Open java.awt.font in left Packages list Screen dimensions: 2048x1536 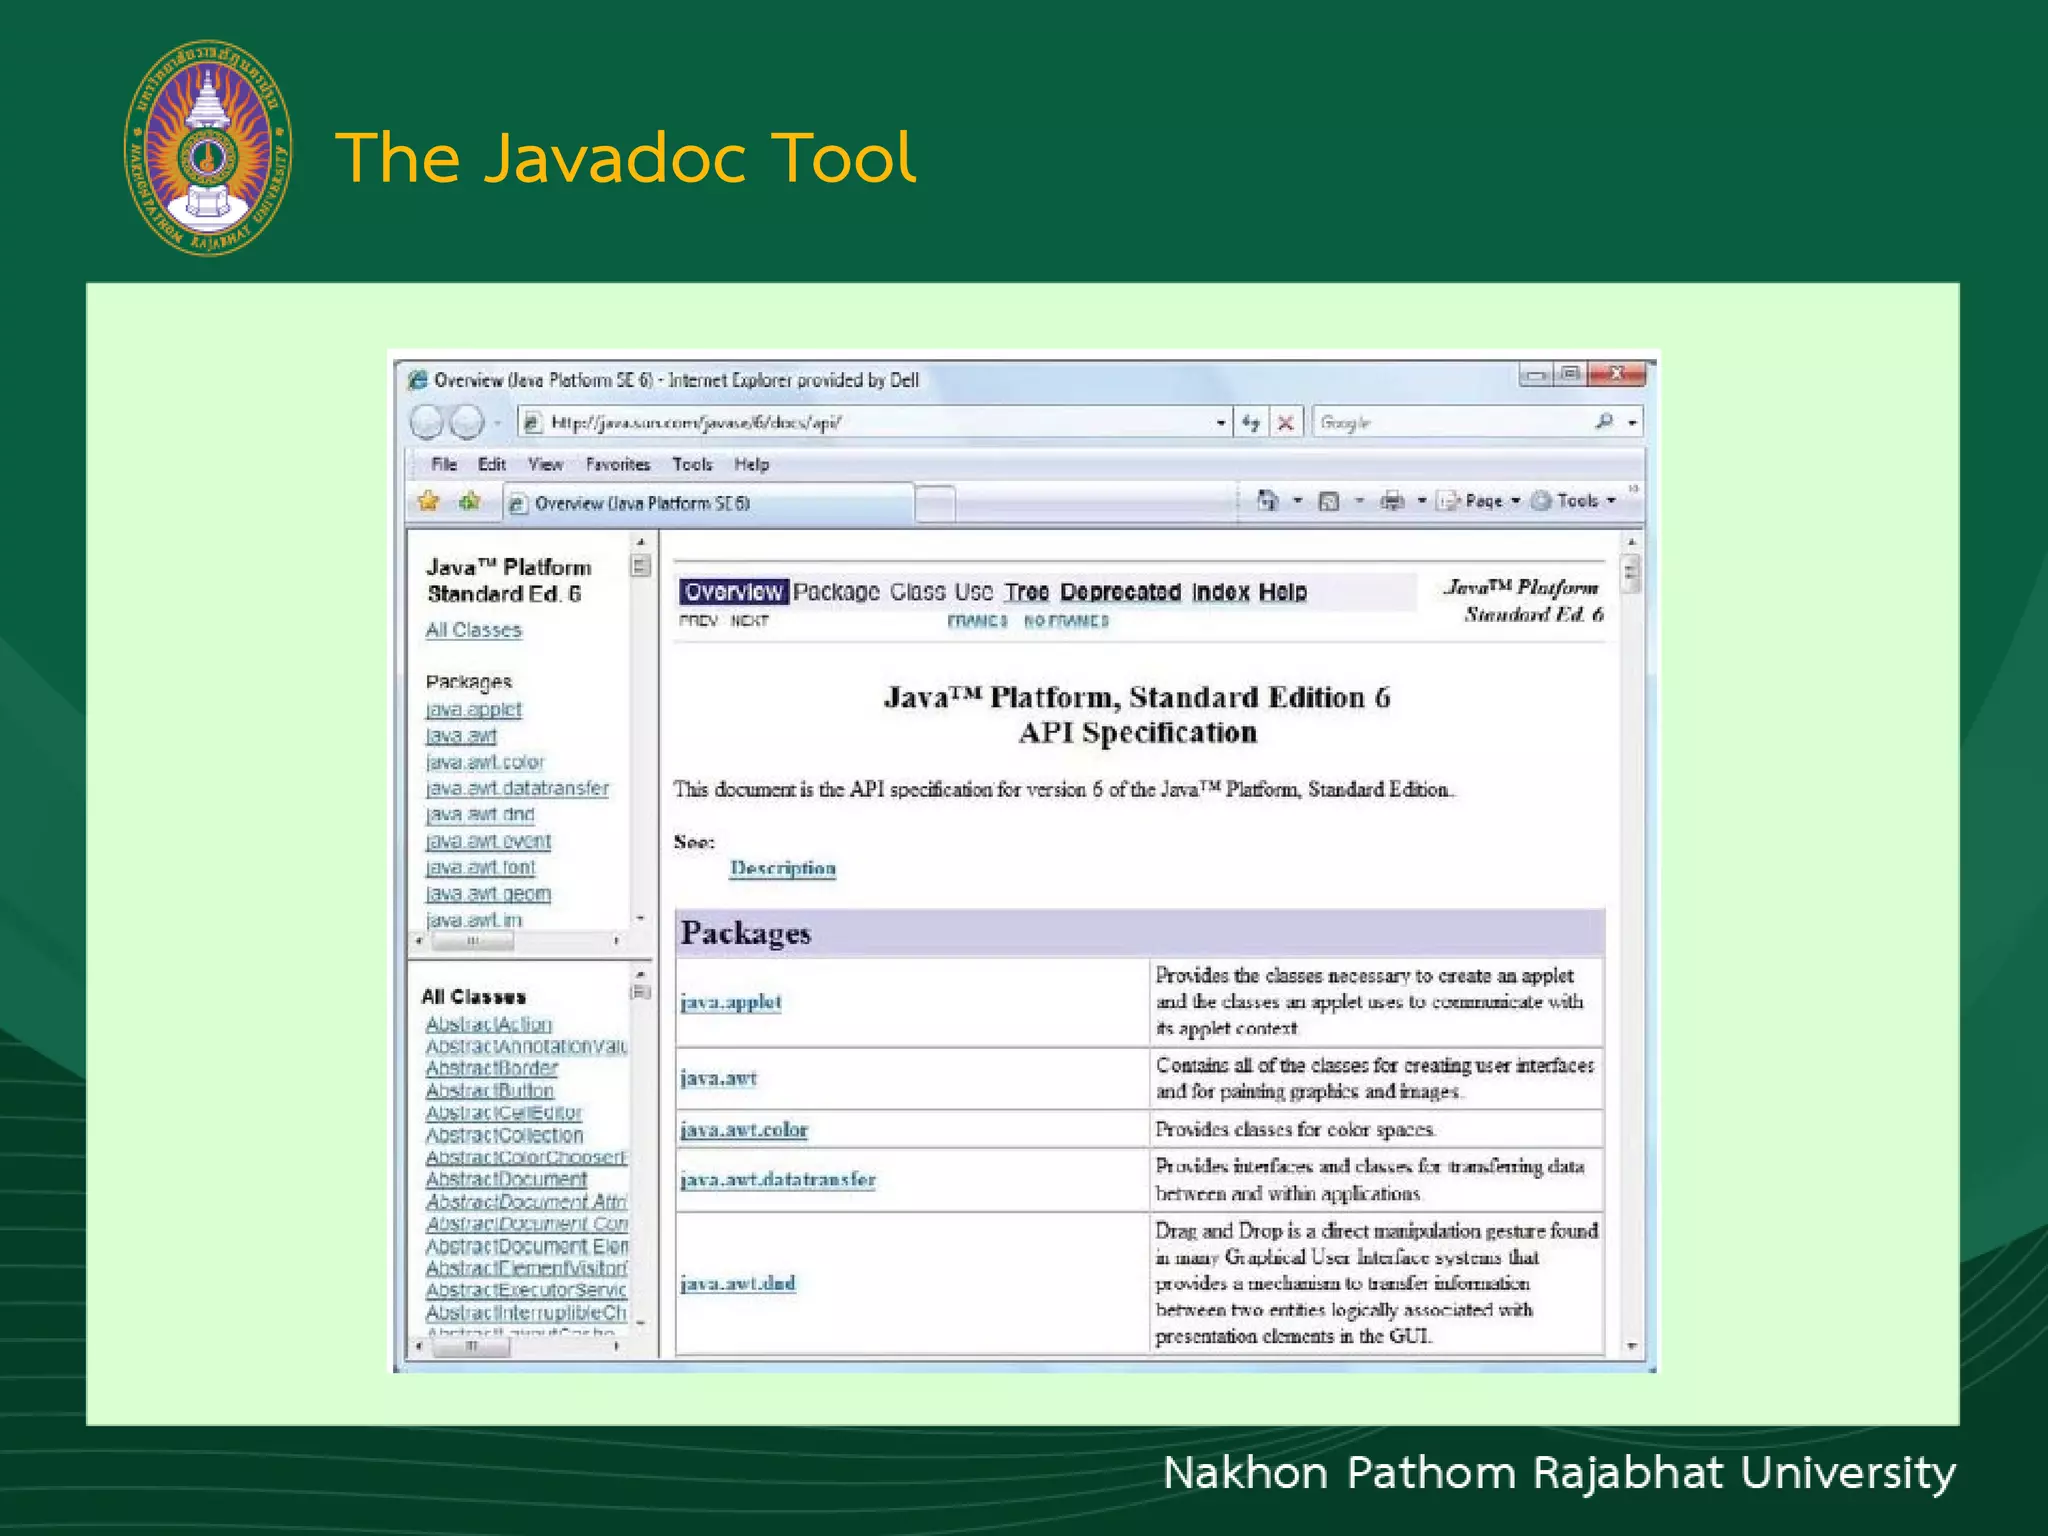480,867
